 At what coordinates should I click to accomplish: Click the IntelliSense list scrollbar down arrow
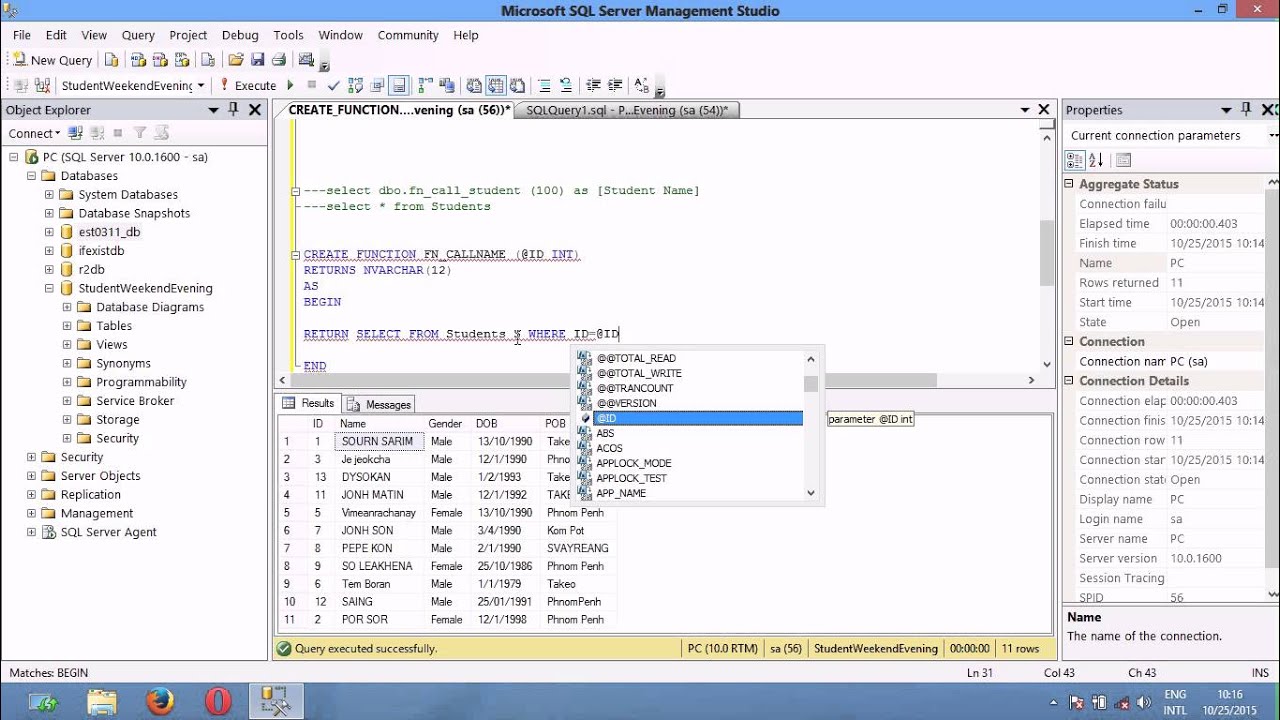(811, 492)
